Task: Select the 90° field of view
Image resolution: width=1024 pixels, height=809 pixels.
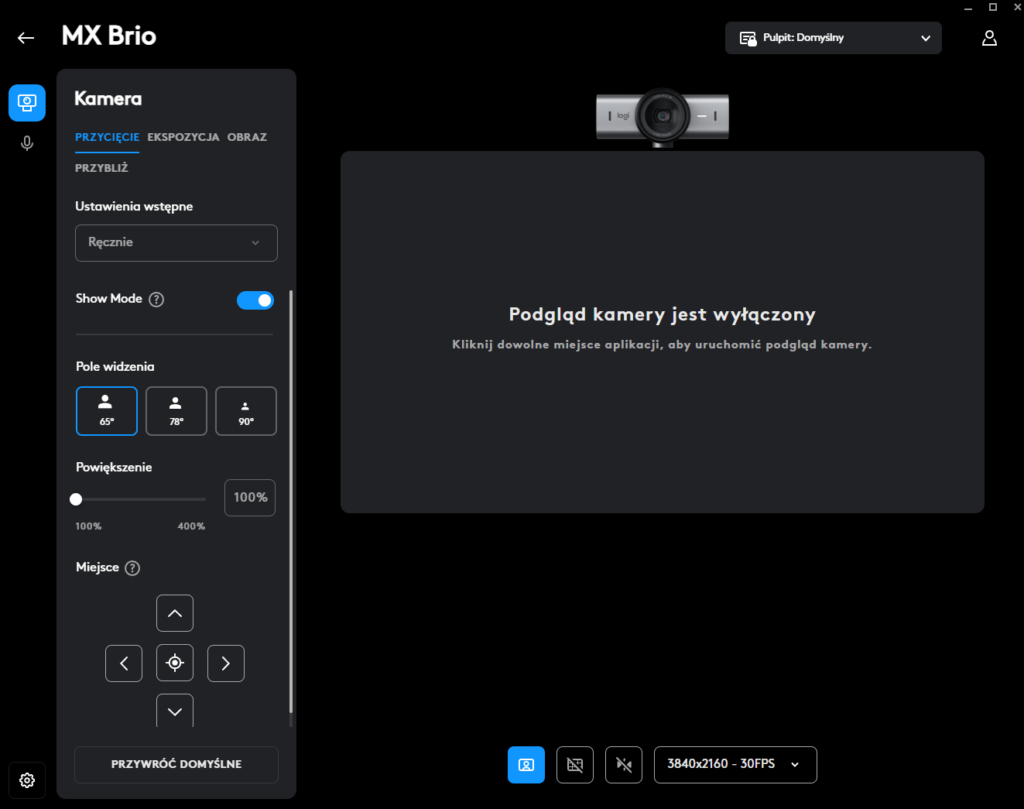Action: (246, 411)
